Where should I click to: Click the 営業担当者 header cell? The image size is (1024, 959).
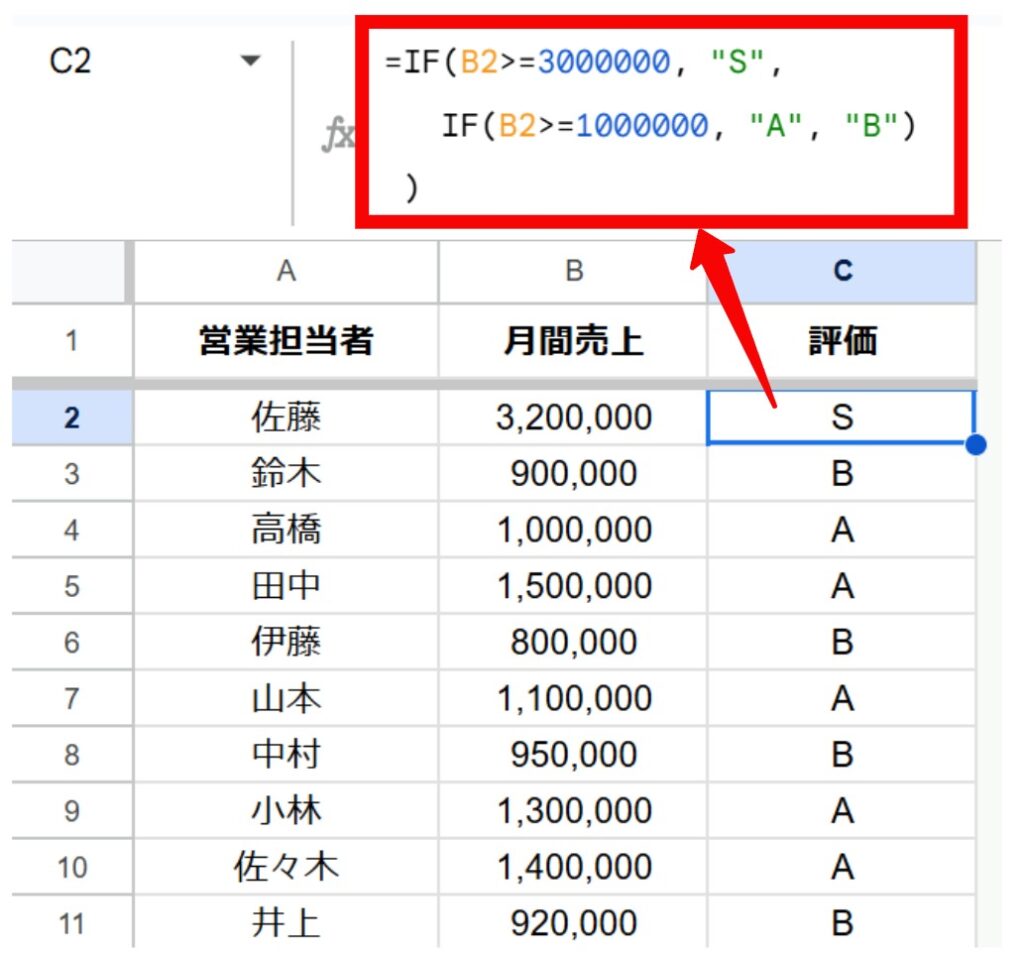pos(286,341)
